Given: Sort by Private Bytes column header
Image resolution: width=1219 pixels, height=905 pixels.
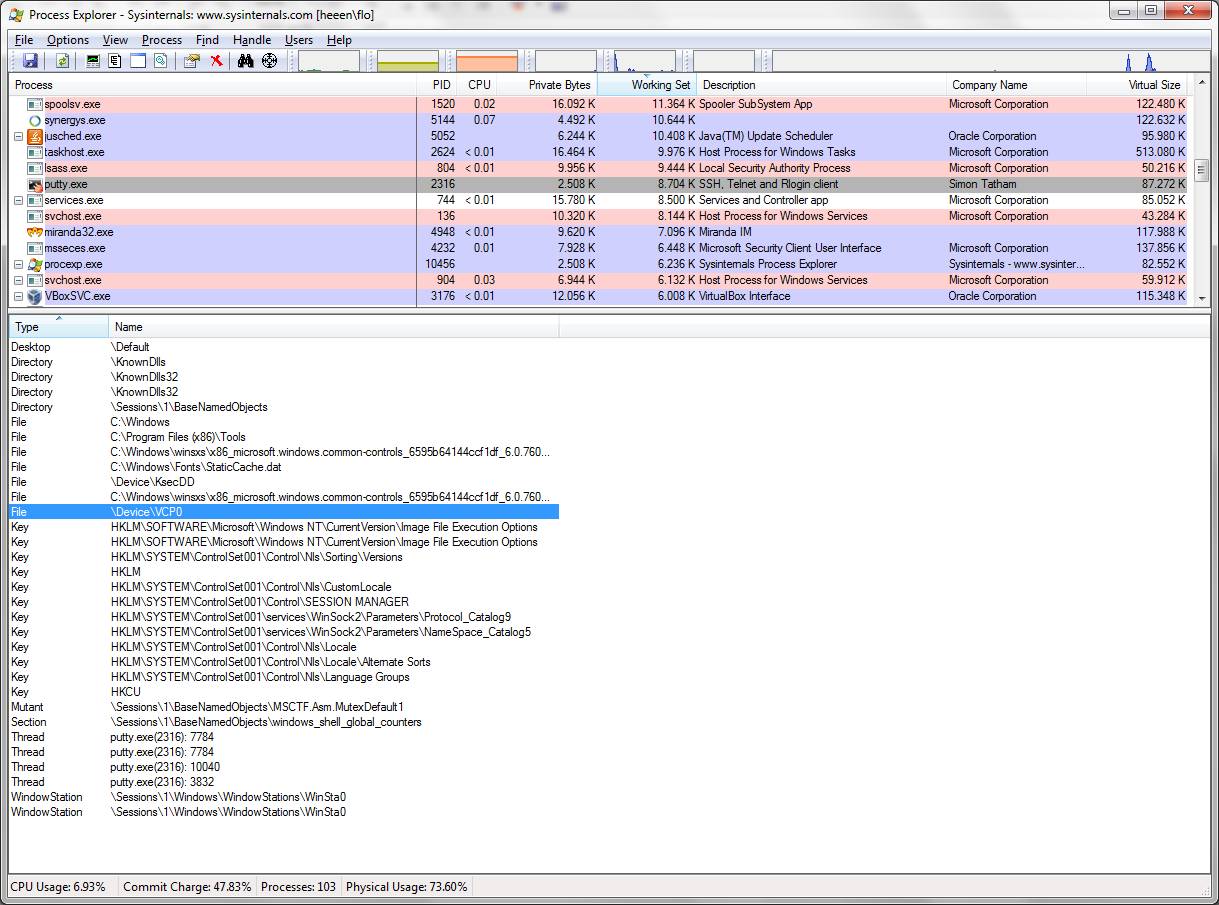Looking at the screenshot, I should (548, 85).
